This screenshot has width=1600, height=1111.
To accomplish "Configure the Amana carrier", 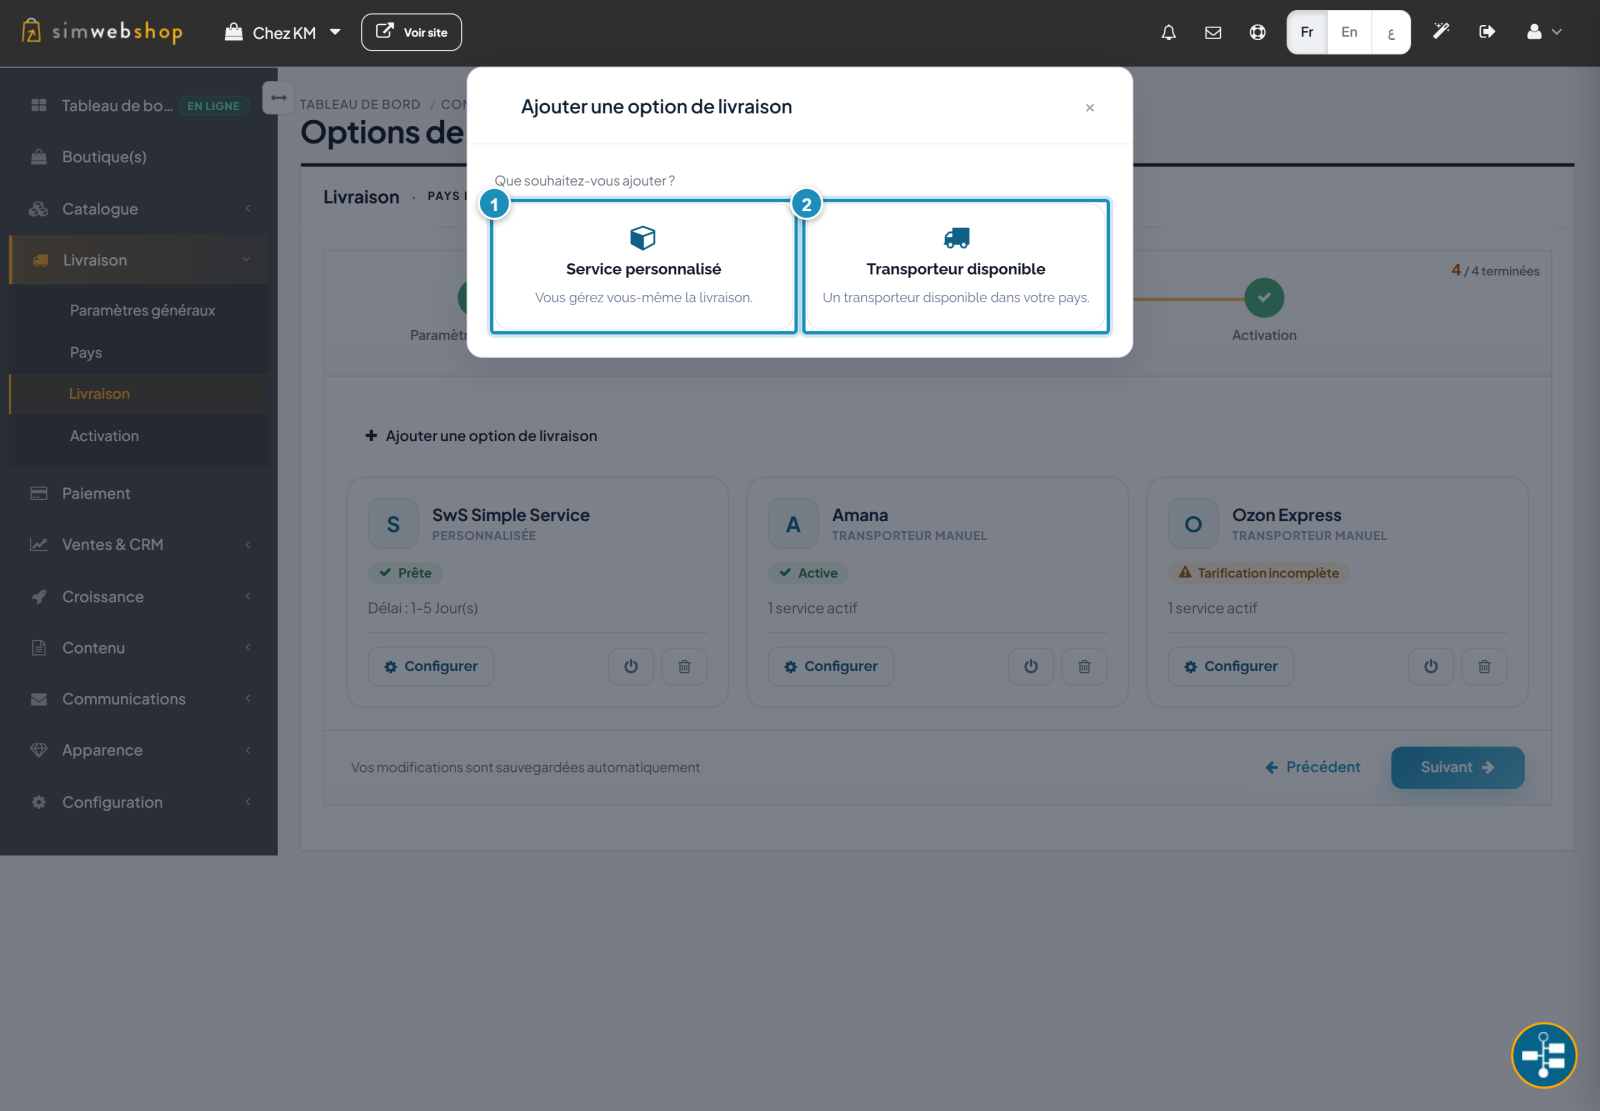I will point(831,666).
